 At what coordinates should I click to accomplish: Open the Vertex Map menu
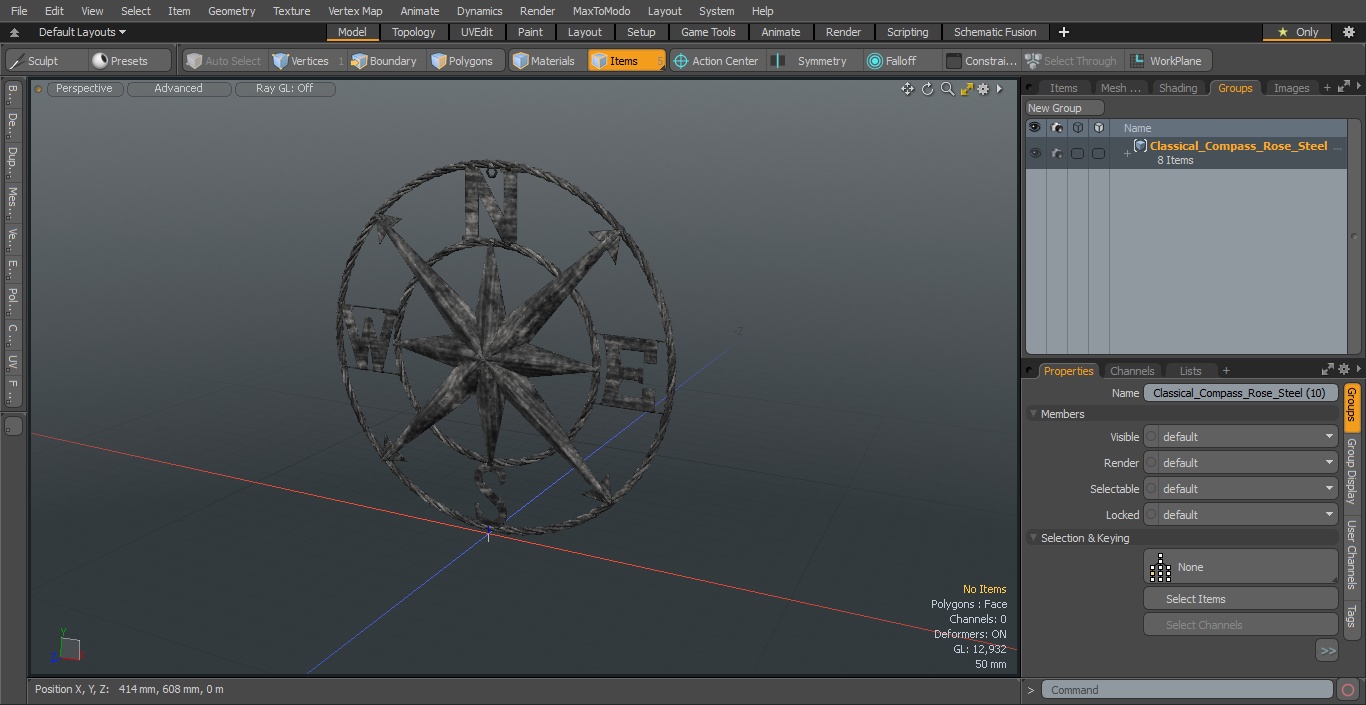point(355,11)
